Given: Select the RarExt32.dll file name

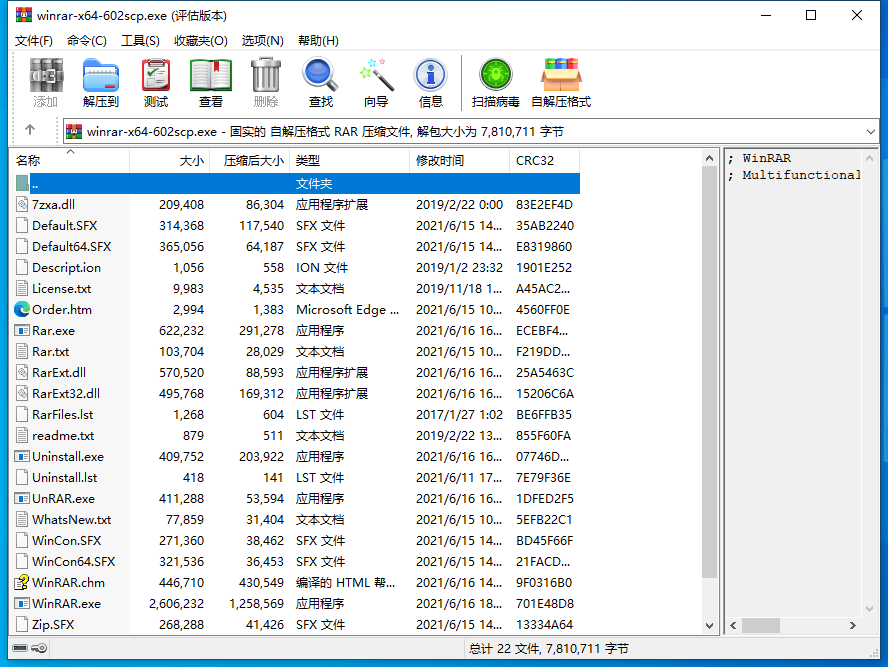Looking at the screenshot, I should [66, 393].
